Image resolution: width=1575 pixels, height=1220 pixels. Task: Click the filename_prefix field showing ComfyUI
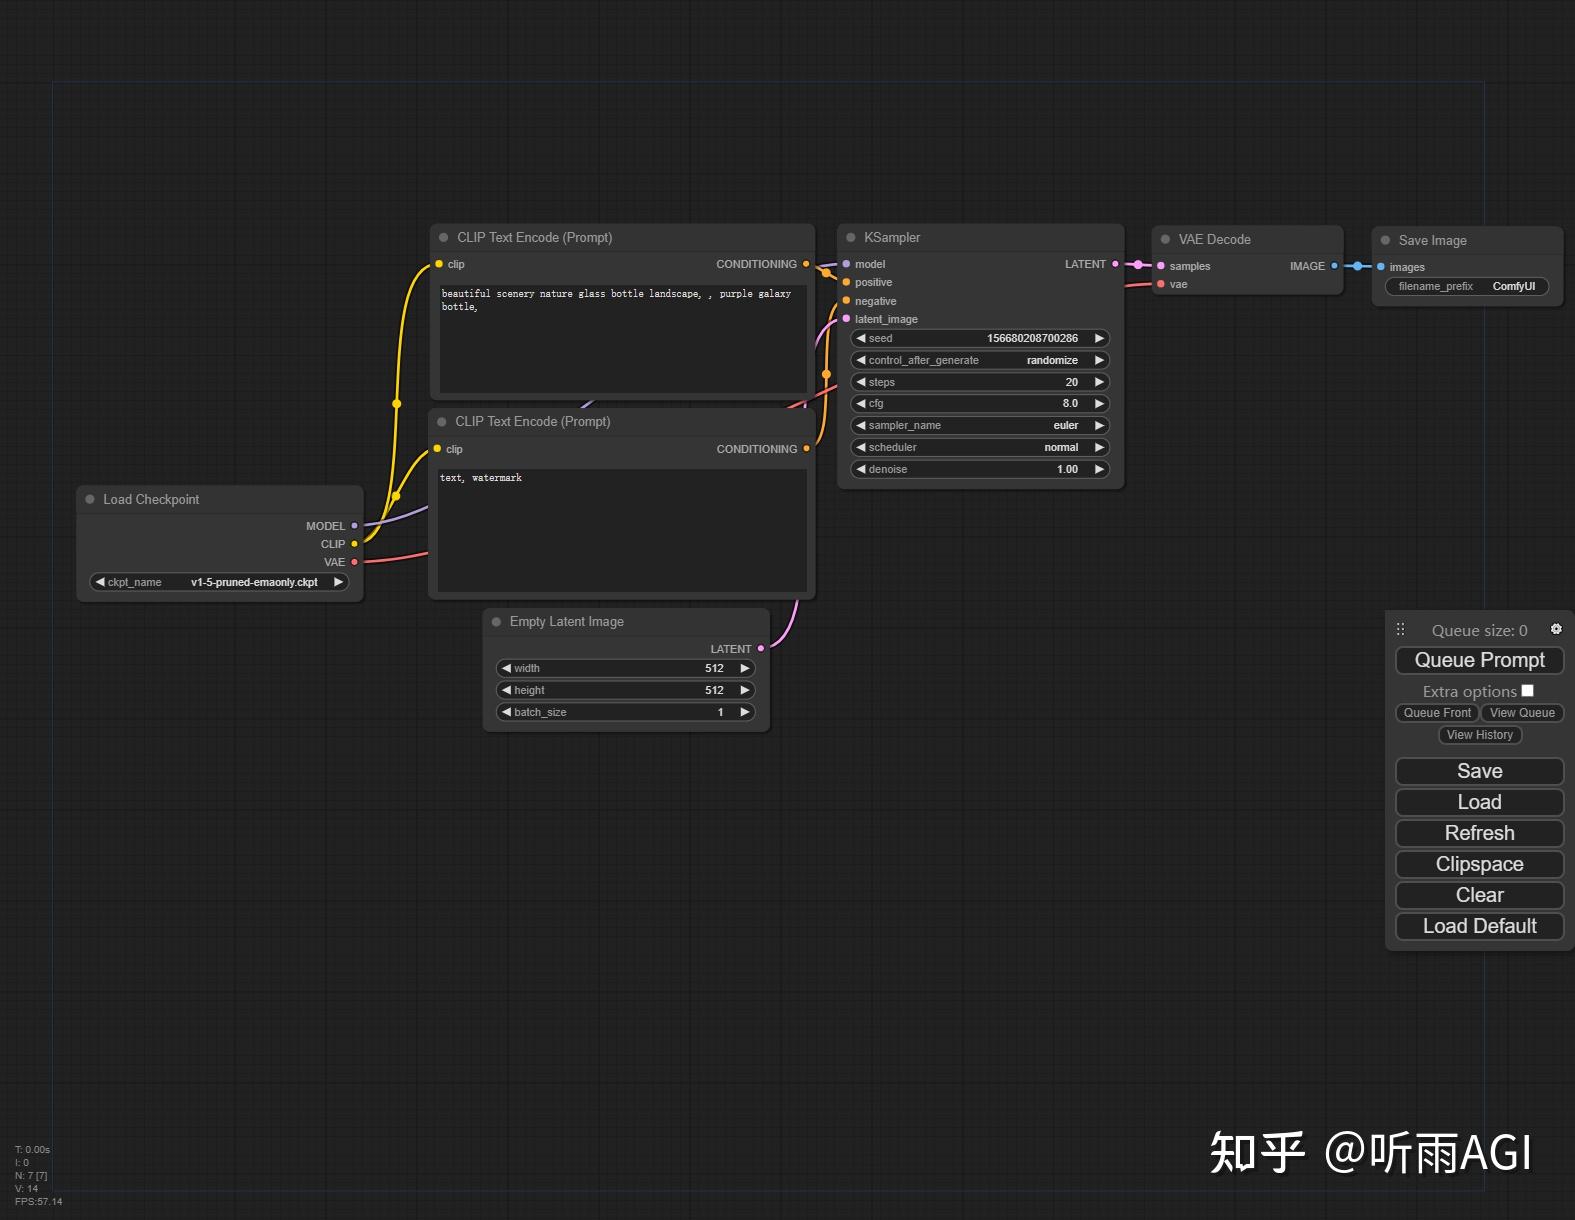(x=1467, y=287)
